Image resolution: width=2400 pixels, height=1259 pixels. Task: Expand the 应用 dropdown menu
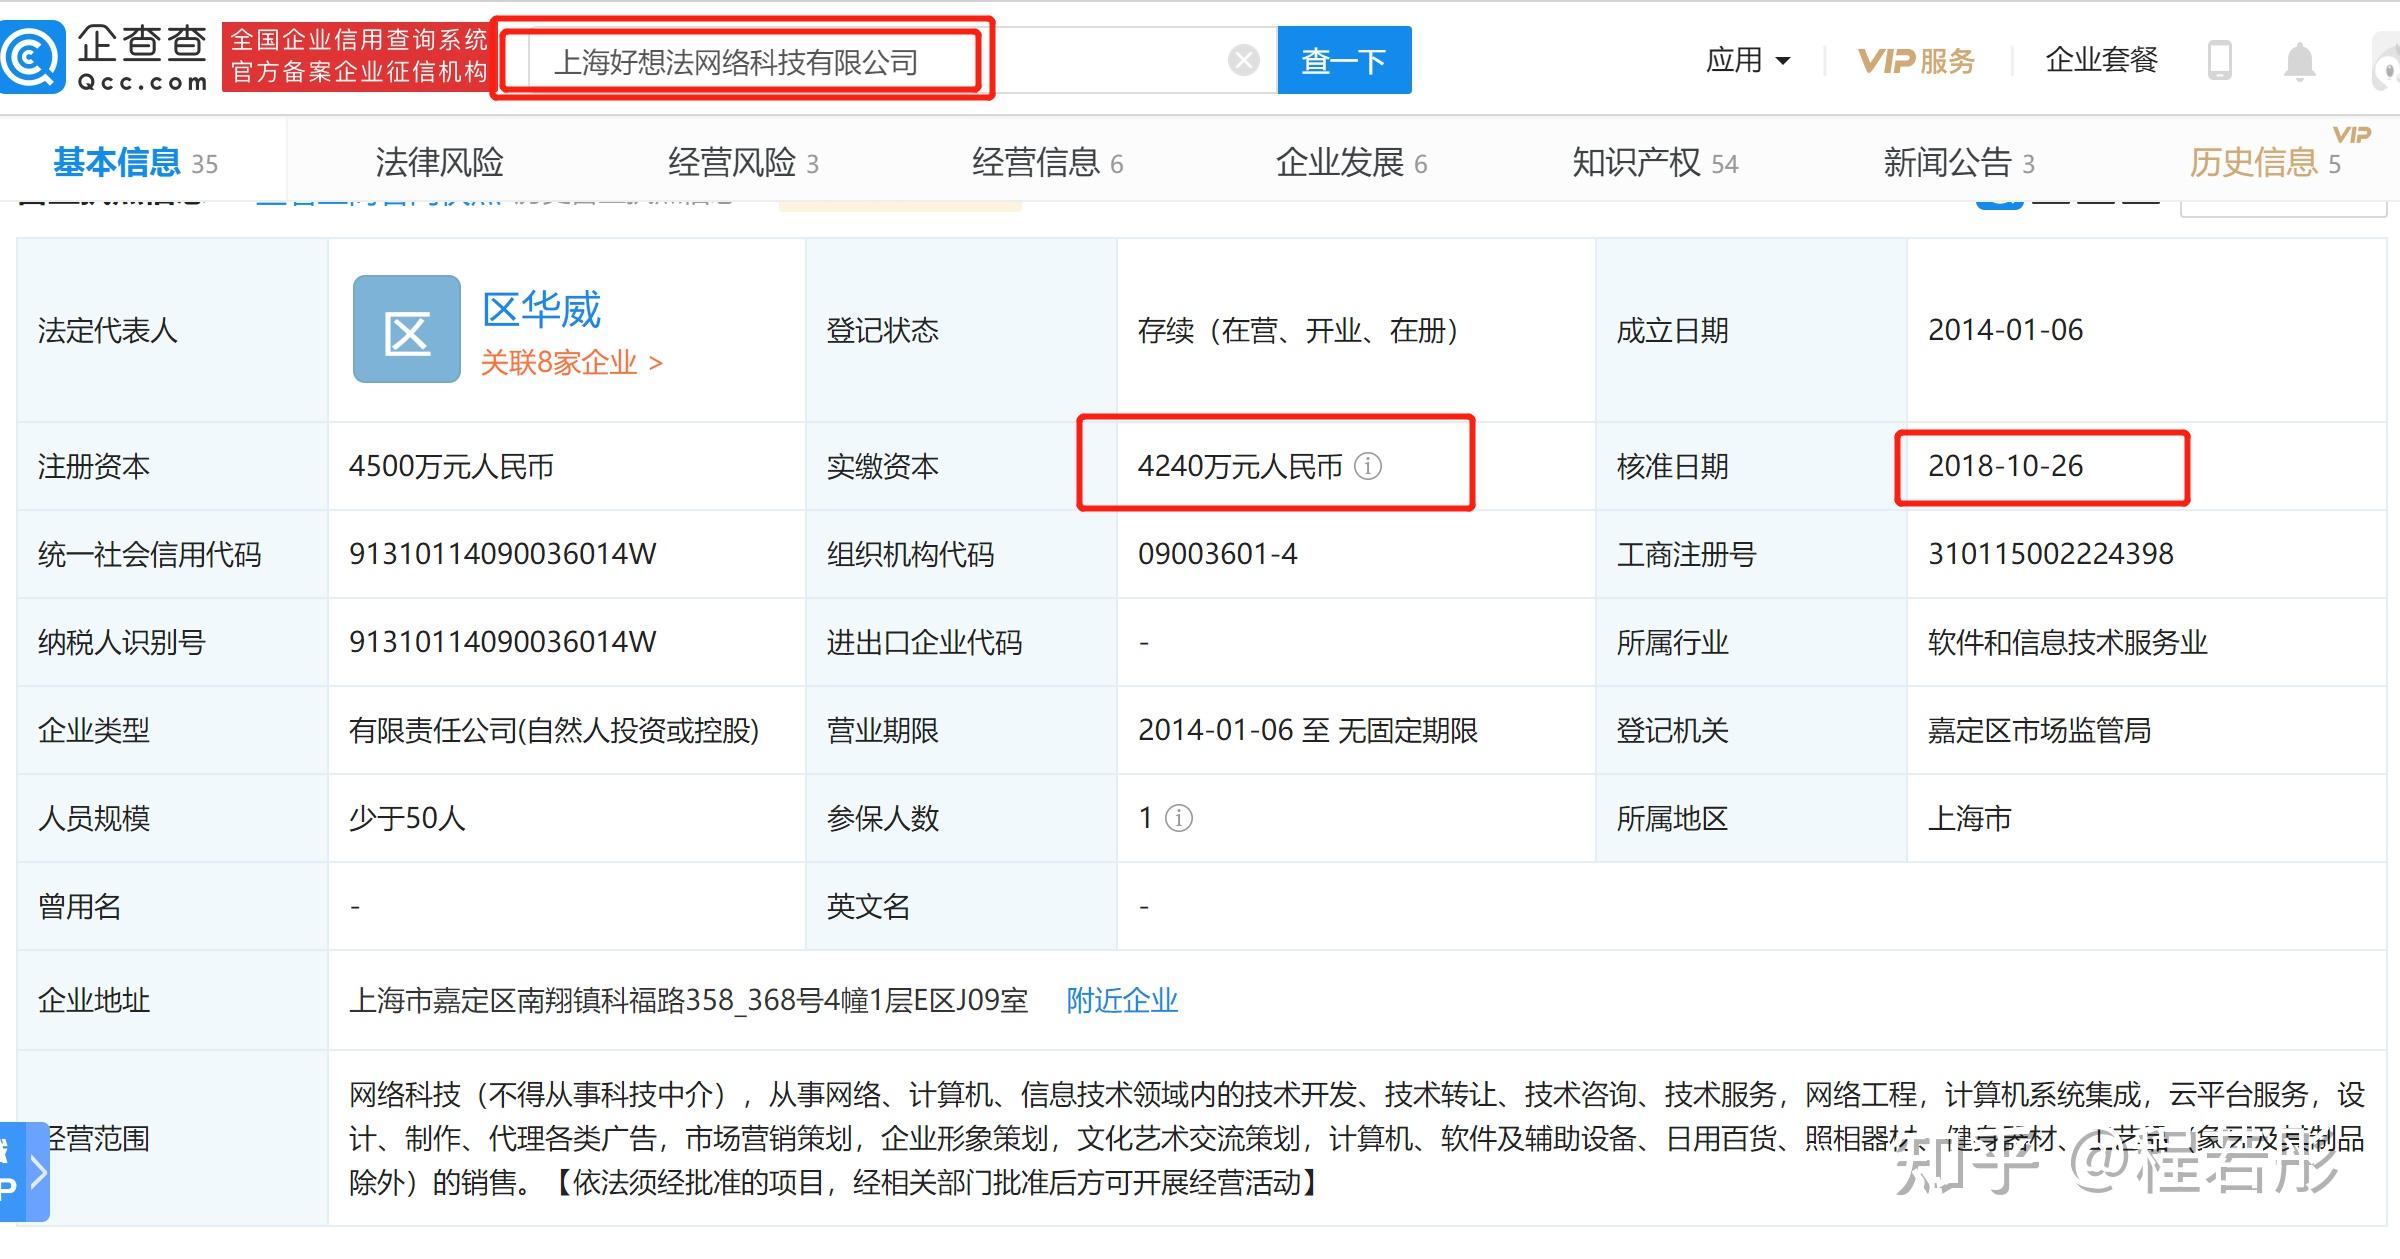point(1748,60)
